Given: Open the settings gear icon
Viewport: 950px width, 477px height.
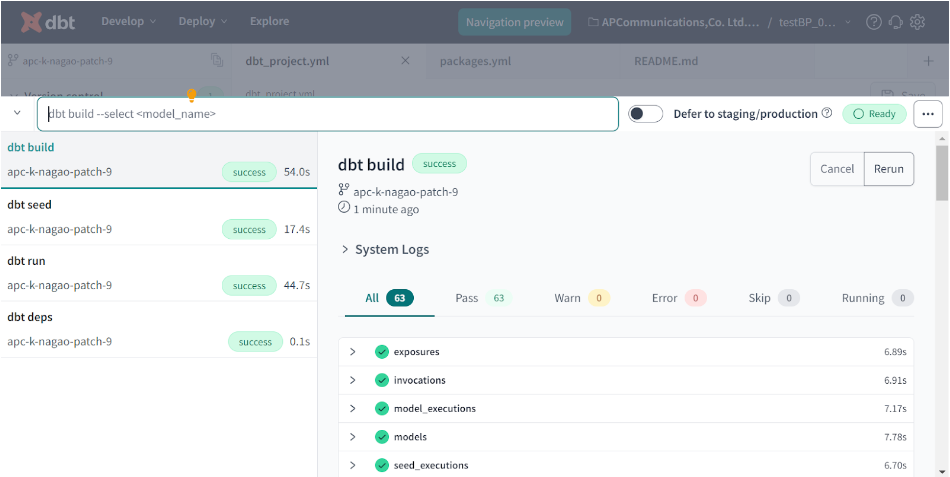Looking at the screenshot, I should point(918,22).
